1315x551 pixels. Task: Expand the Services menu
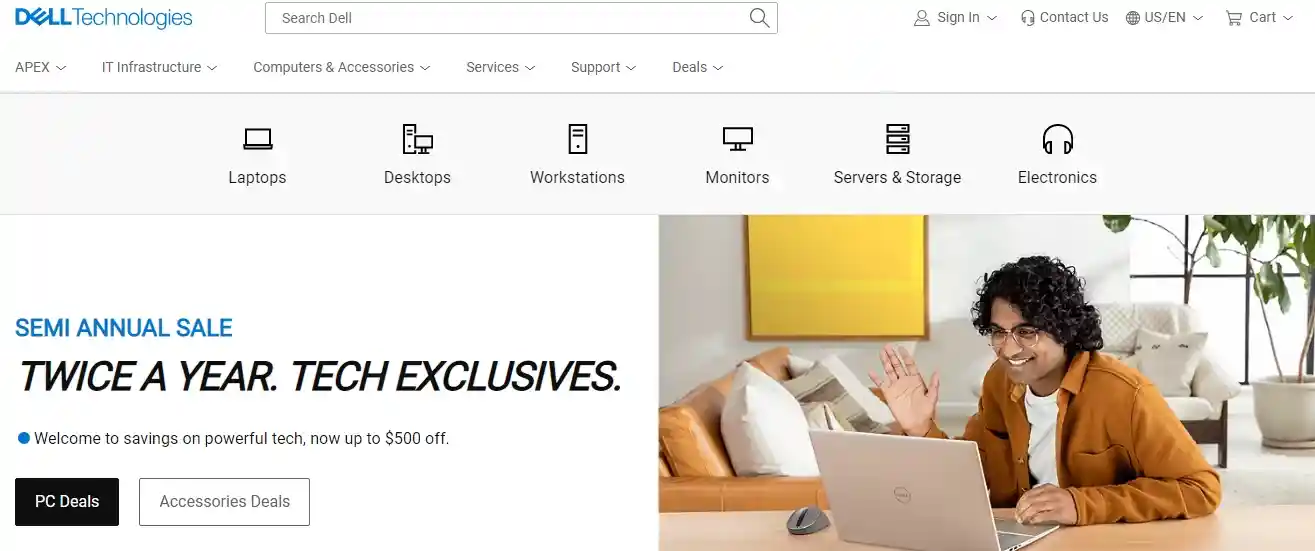pyautogui.click(x=501, y=67)
